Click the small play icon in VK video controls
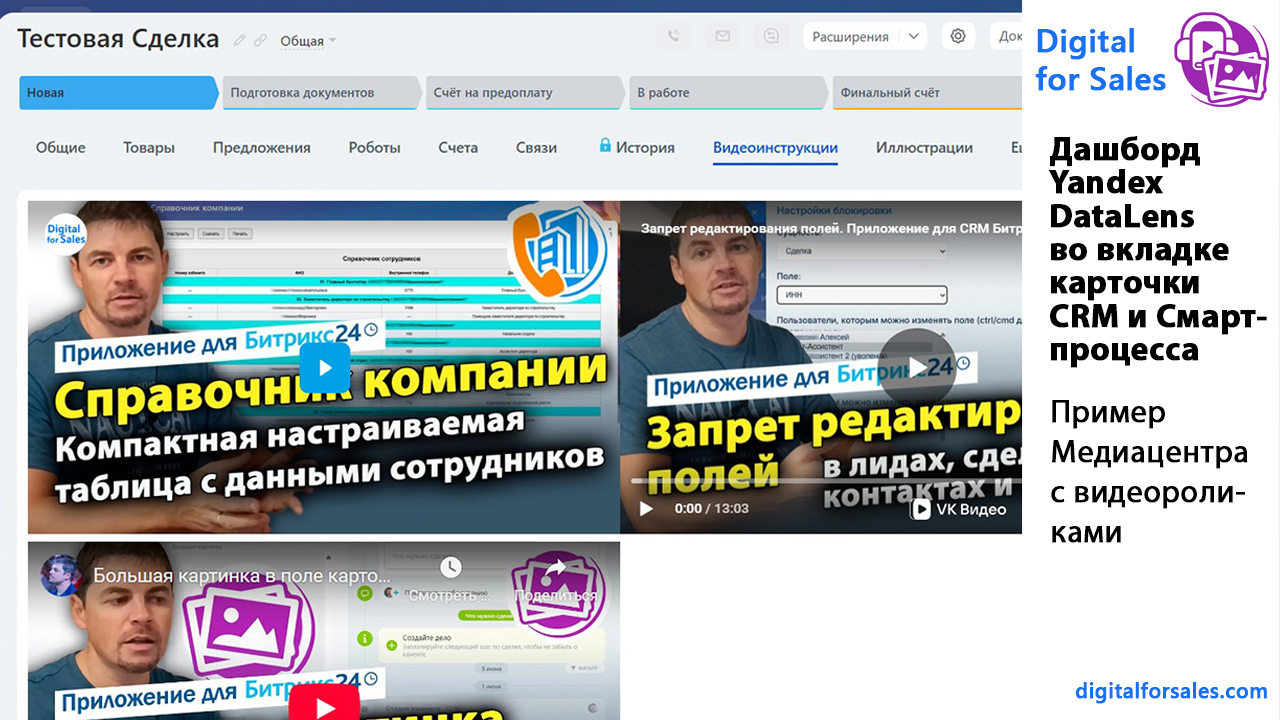The height and width of the screenshot is (720, 1280). pos(646,509)
